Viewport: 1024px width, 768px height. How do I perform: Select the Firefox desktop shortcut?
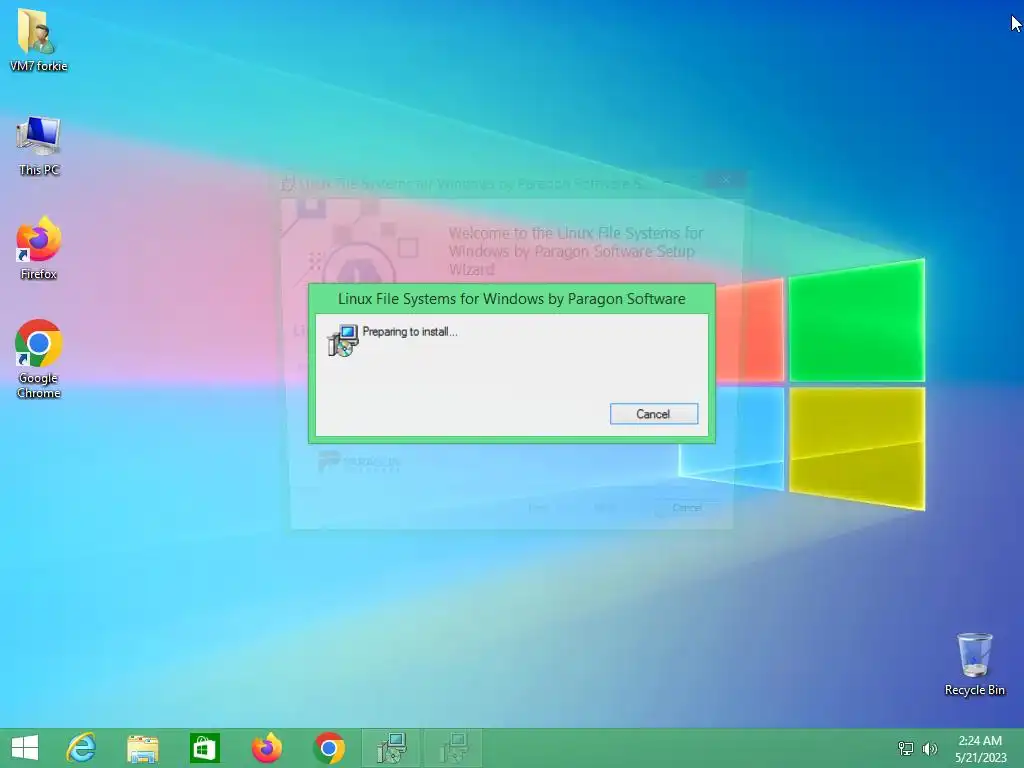(39, 248)
